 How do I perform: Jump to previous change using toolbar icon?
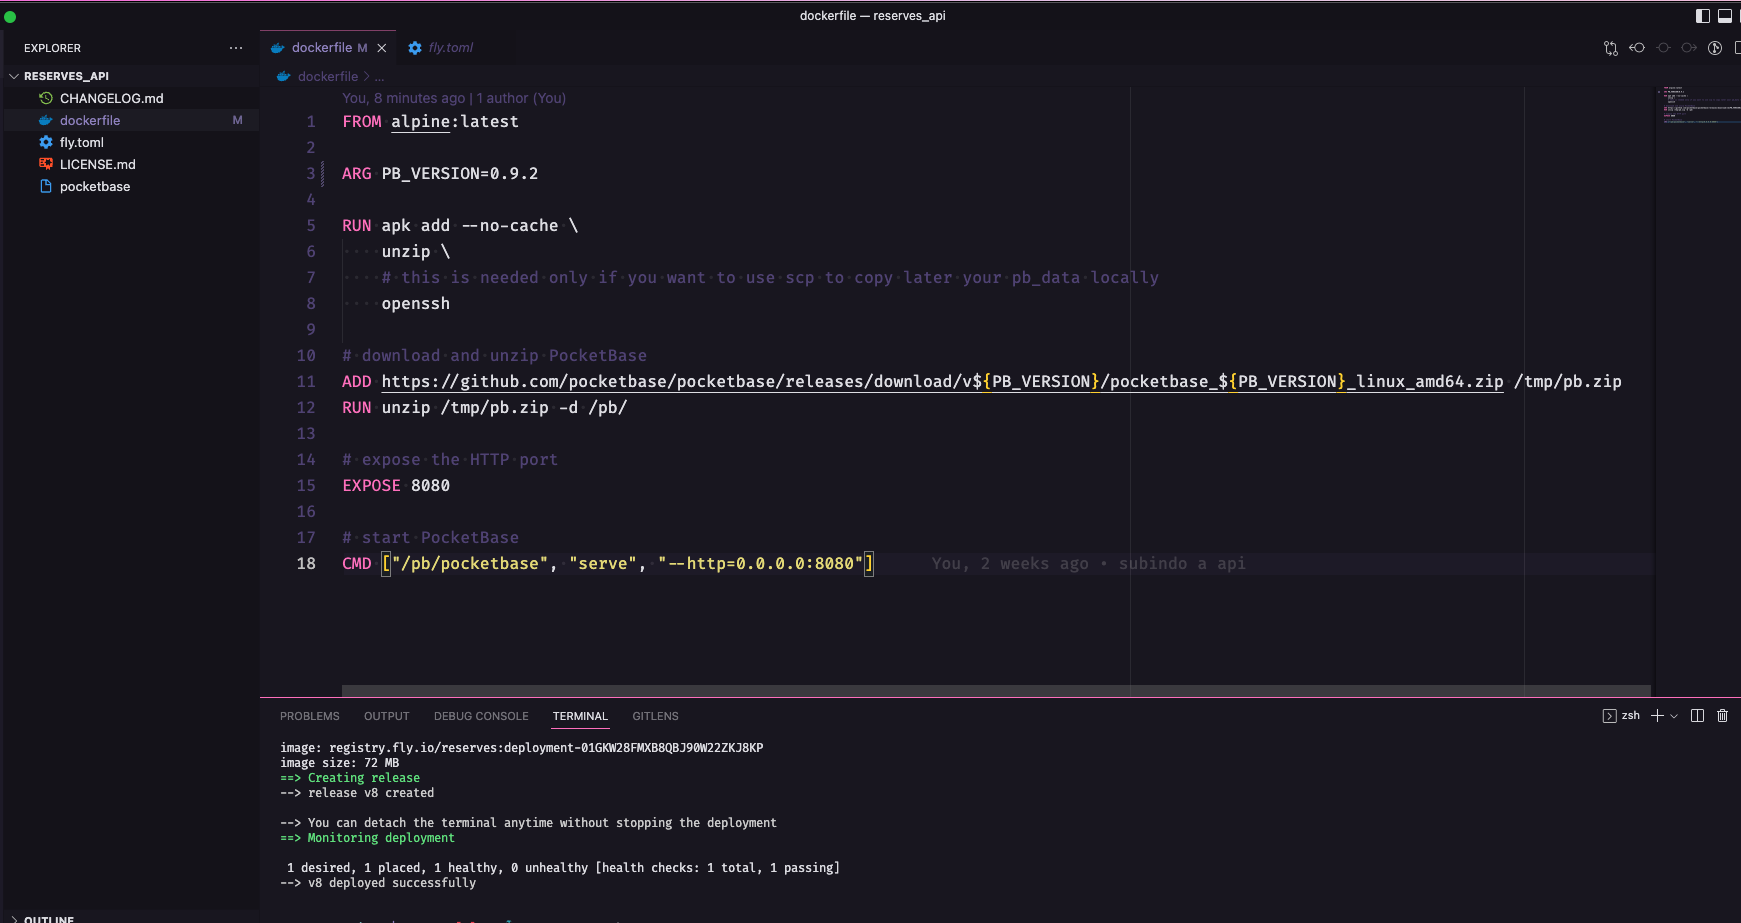click(x=1637, y=48)
